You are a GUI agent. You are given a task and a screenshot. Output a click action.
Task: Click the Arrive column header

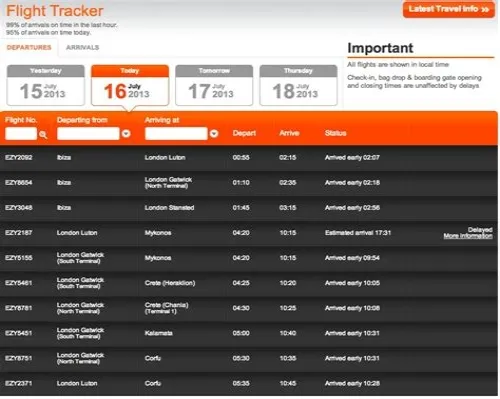[x=289, y=133]
